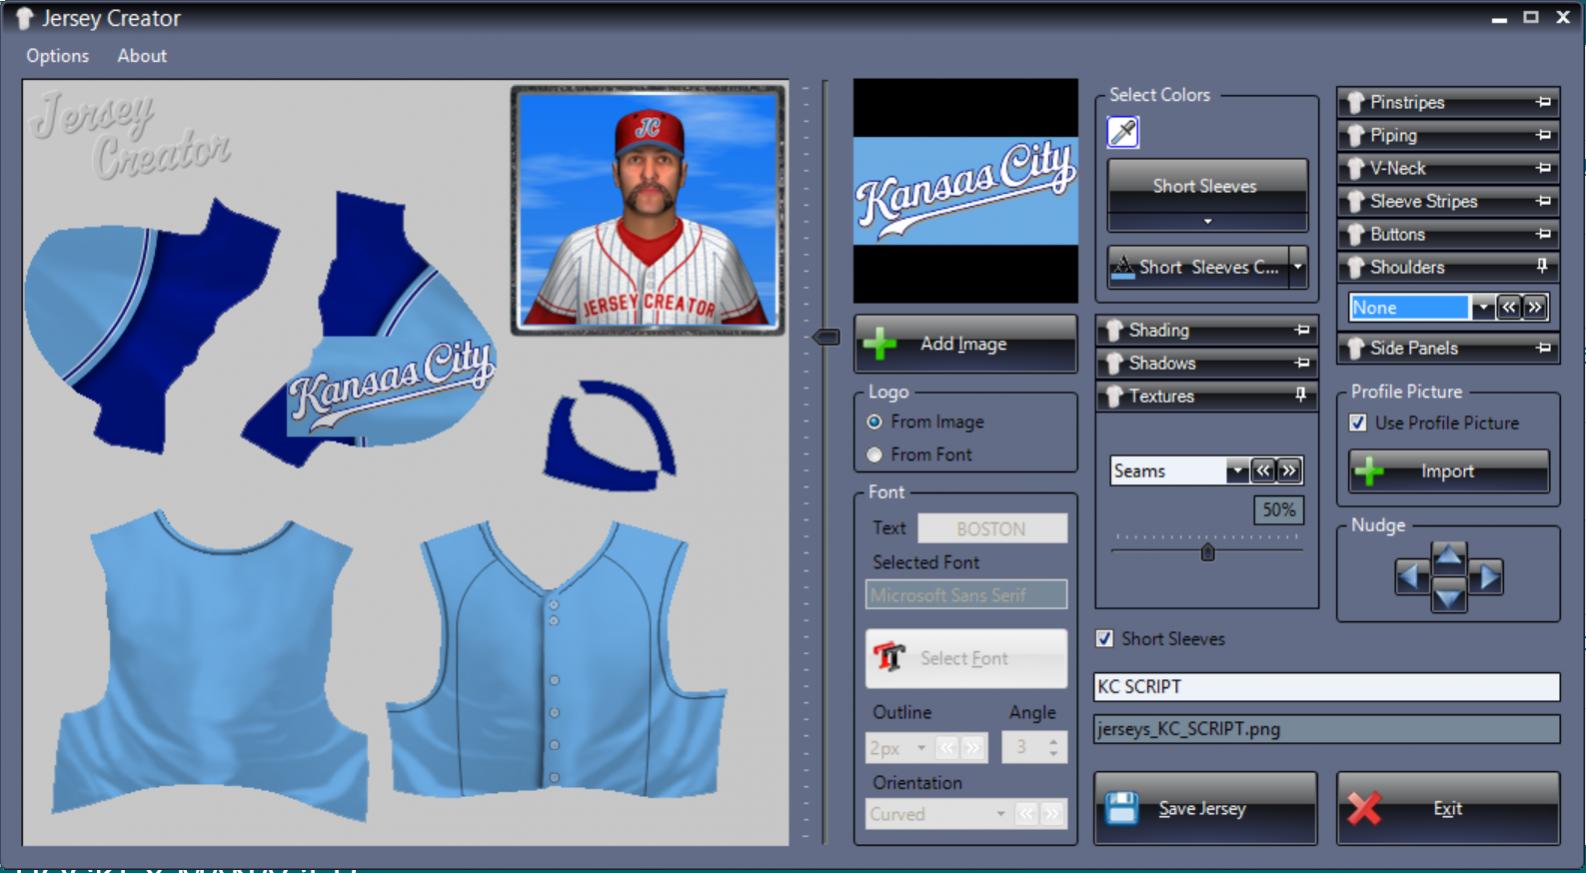Click the left Nudge arrow
Screen dimensions: 1586x873
point(1412,577)
